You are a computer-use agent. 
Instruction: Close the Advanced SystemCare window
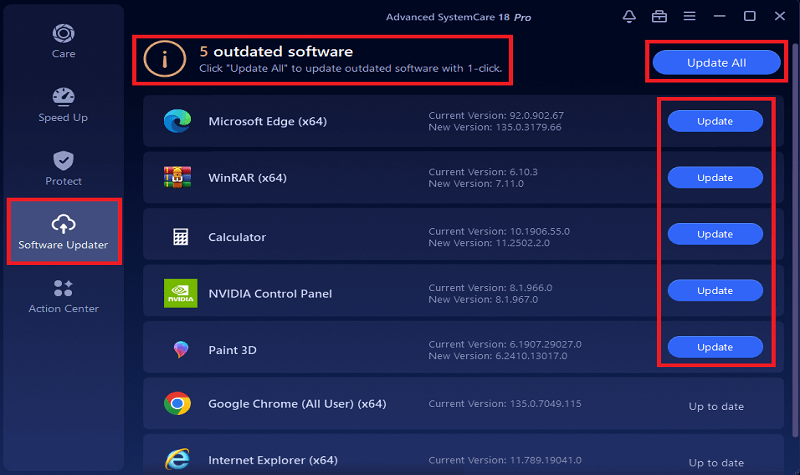(780, 16)
